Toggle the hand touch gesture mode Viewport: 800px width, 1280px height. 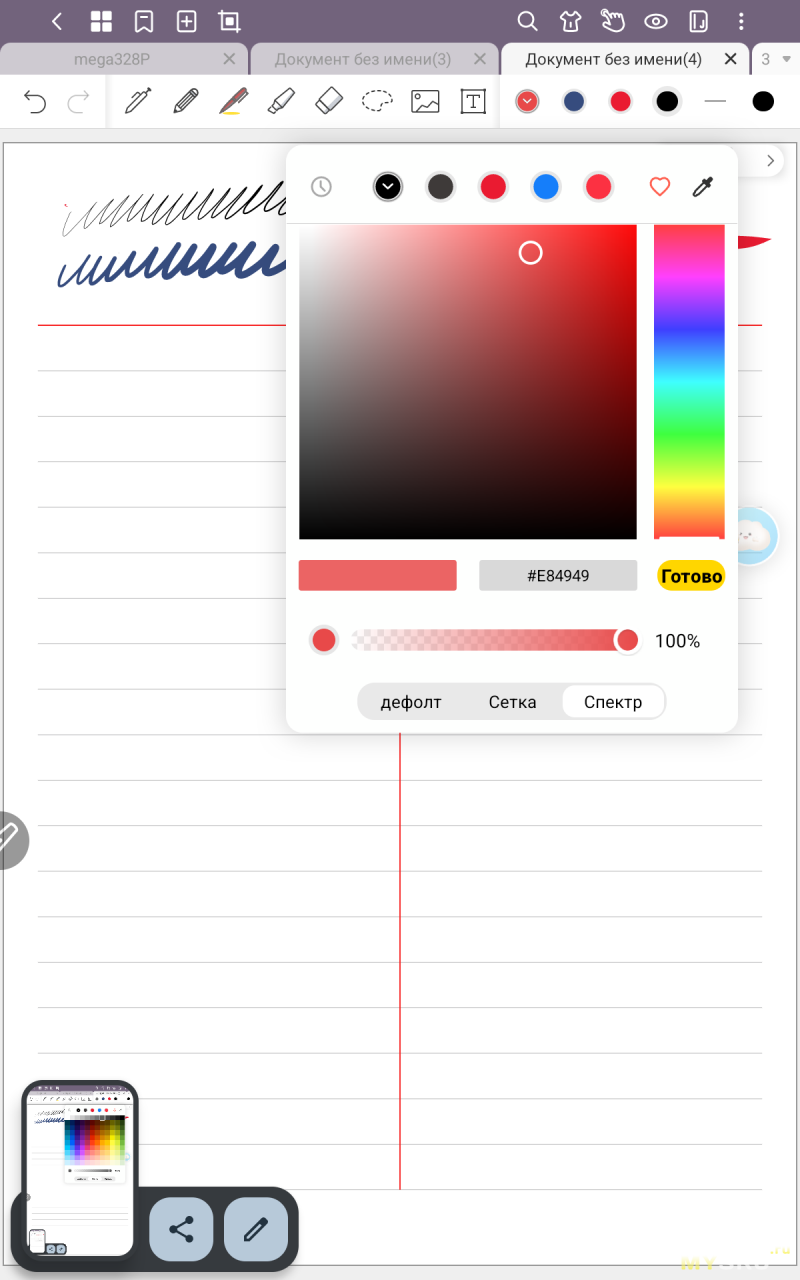coord(612,21)
